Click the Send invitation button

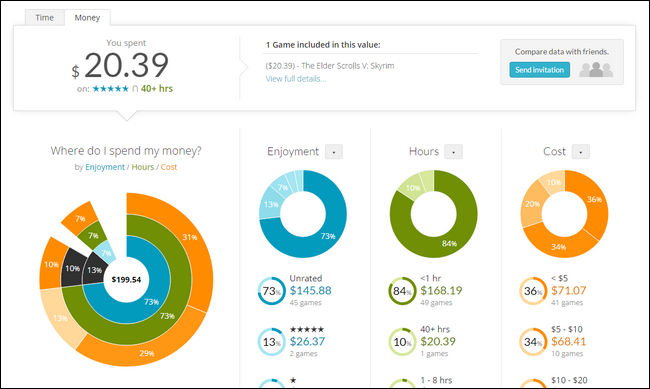click(539, 70)
